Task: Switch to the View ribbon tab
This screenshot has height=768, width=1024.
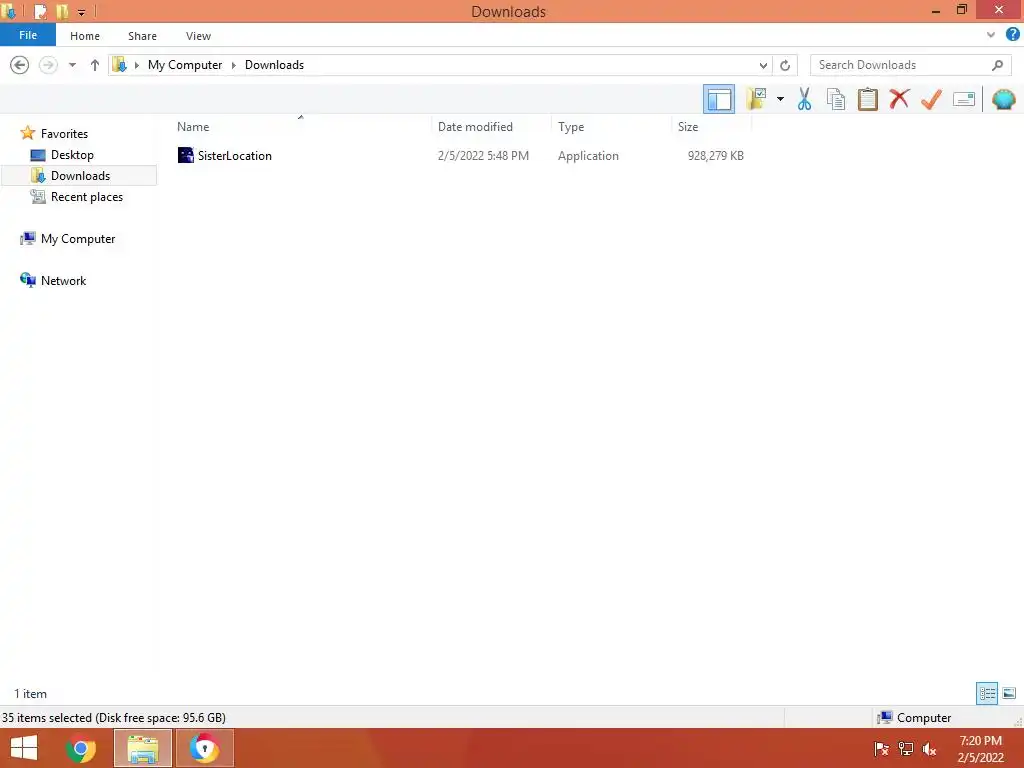Action: click(x=199, y=36)
